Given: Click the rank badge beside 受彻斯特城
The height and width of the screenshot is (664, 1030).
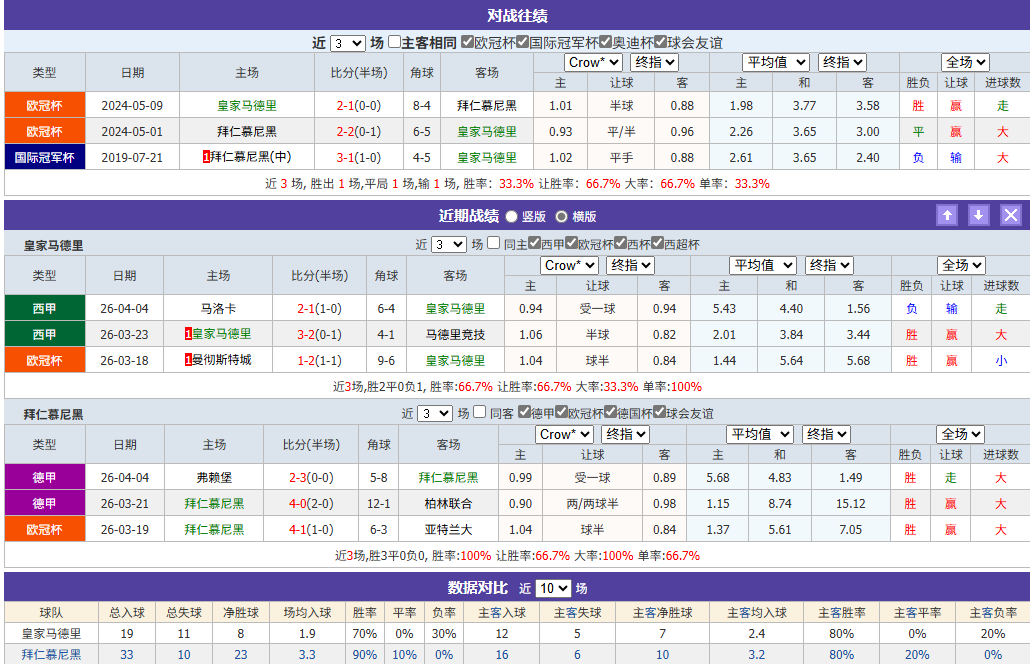Looking at the screenshot, I should (x=188, y=360).
